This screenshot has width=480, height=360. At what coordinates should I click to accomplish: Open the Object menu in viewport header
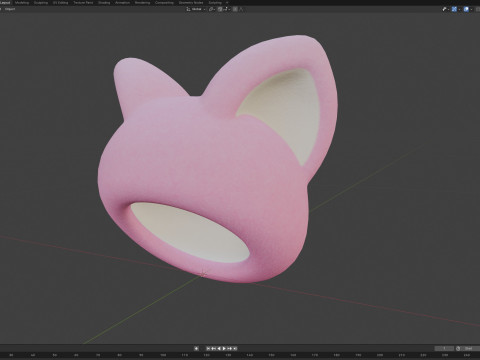click(10, 9)
